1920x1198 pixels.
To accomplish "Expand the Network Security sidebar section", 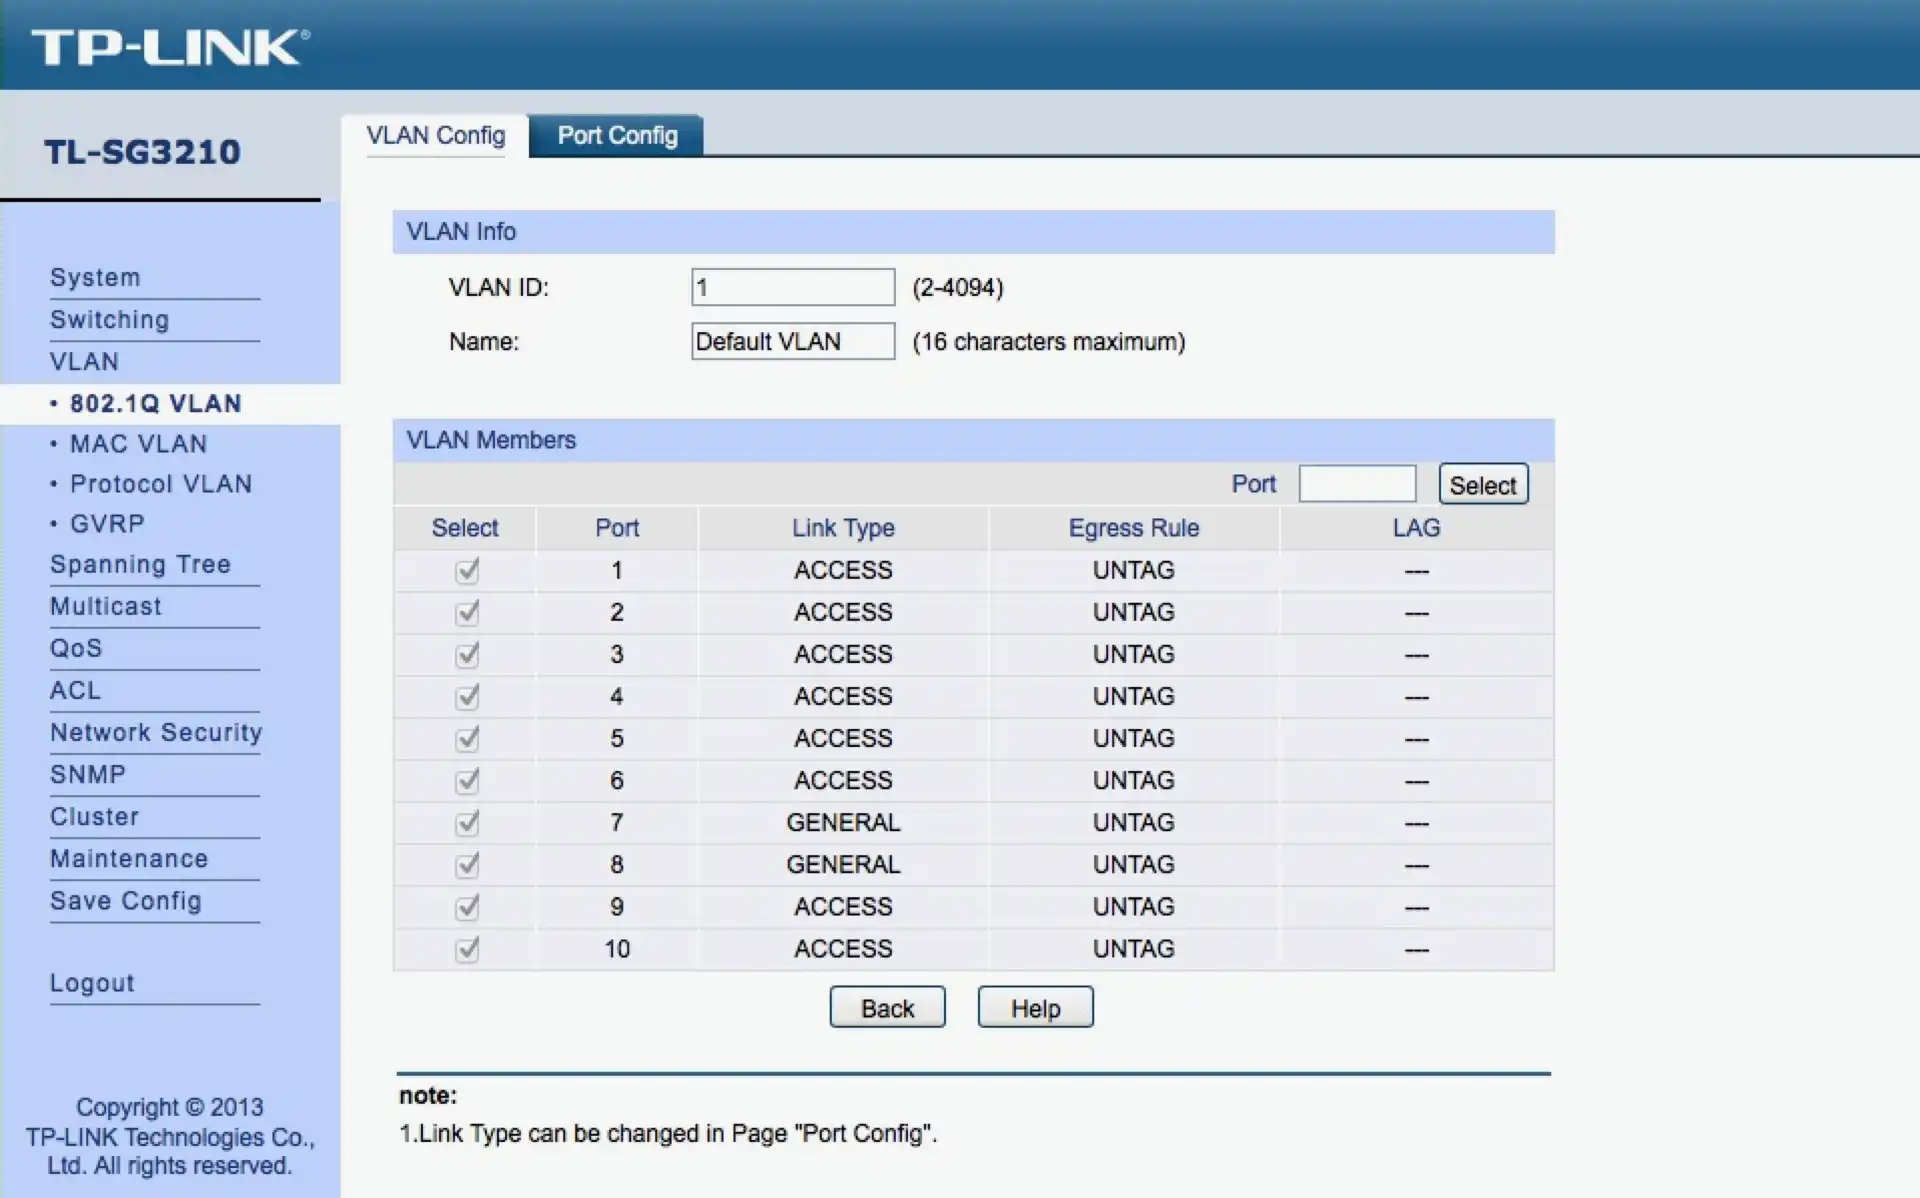I will [x=156, y=733].
